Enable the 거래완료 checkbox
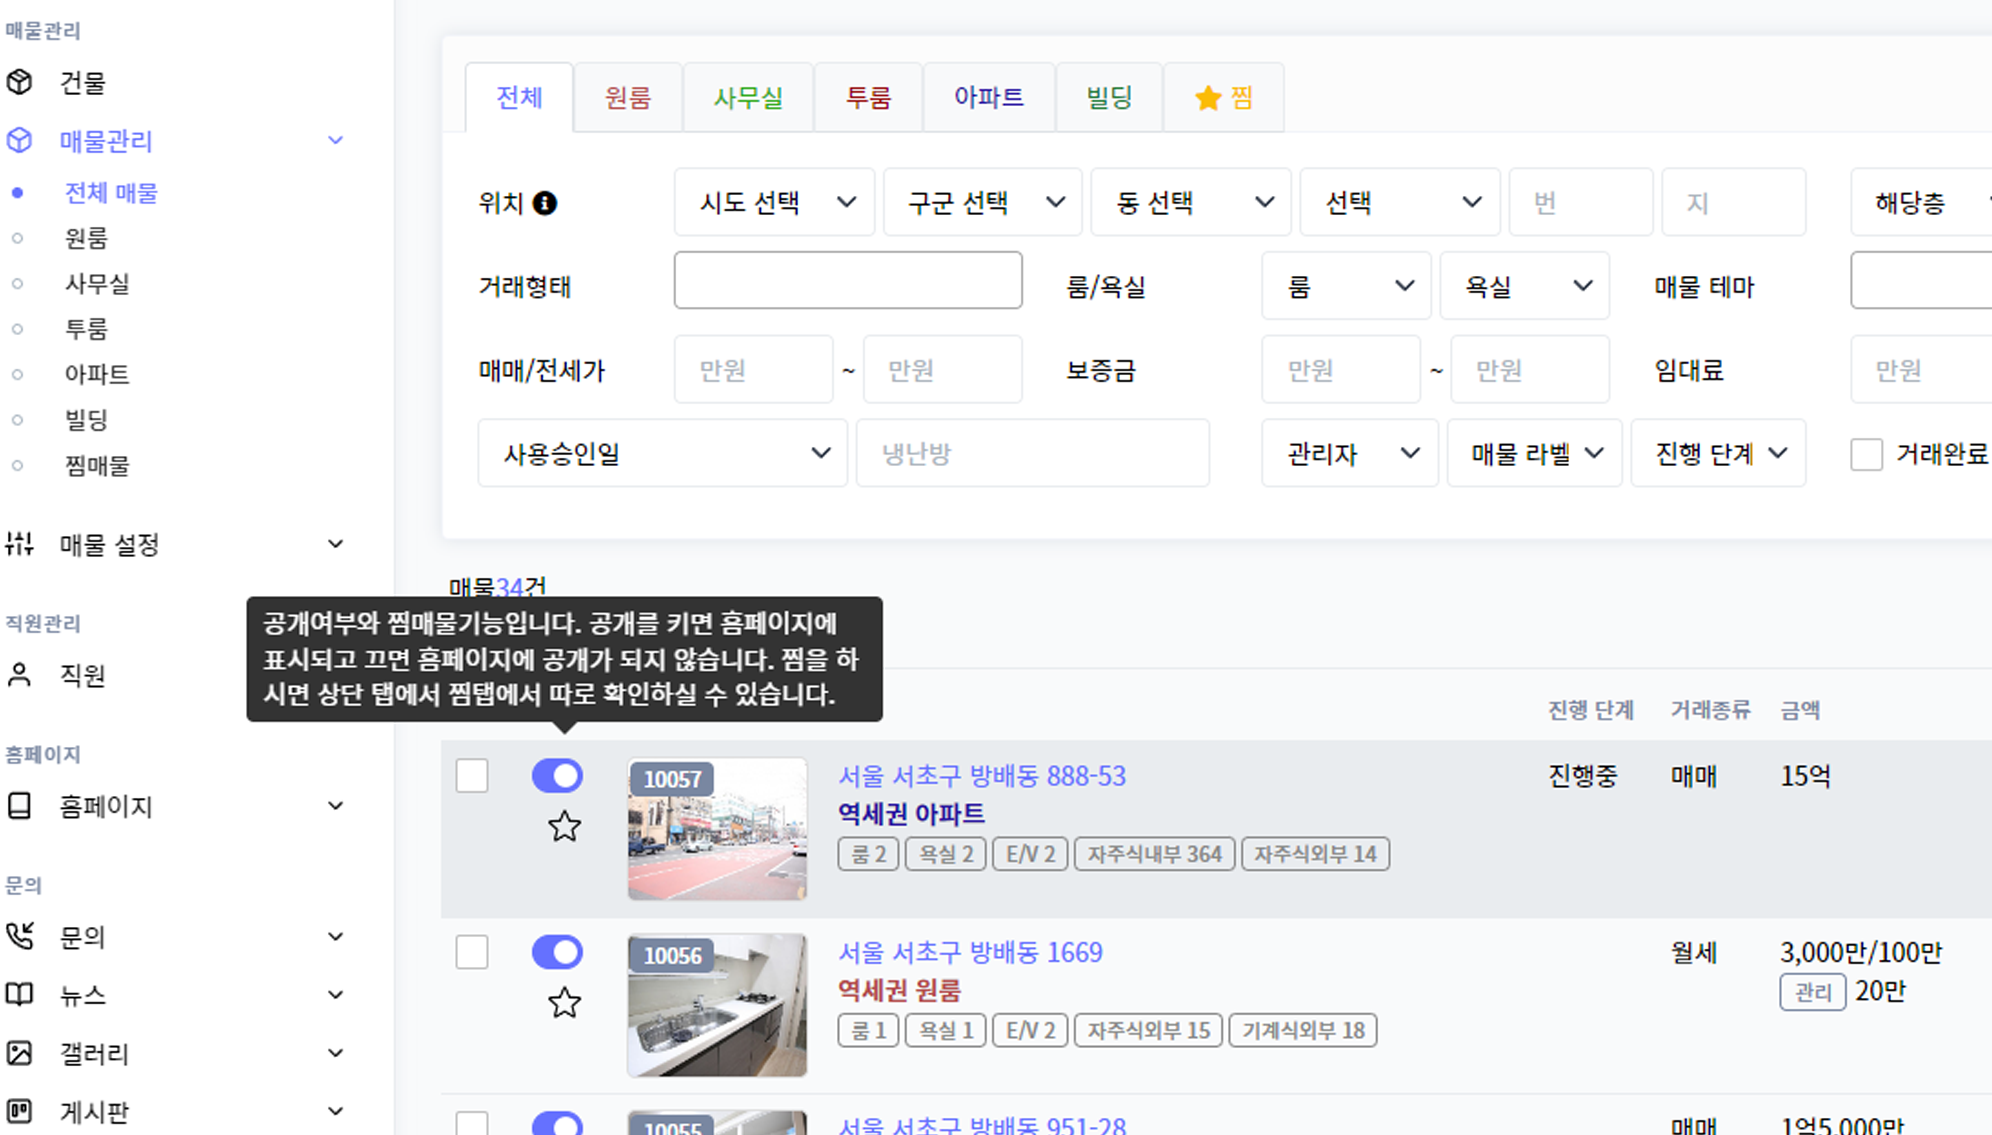Image resolution: width=1992 pixels, height=1135 pixels. click(x=1866, y=454)
